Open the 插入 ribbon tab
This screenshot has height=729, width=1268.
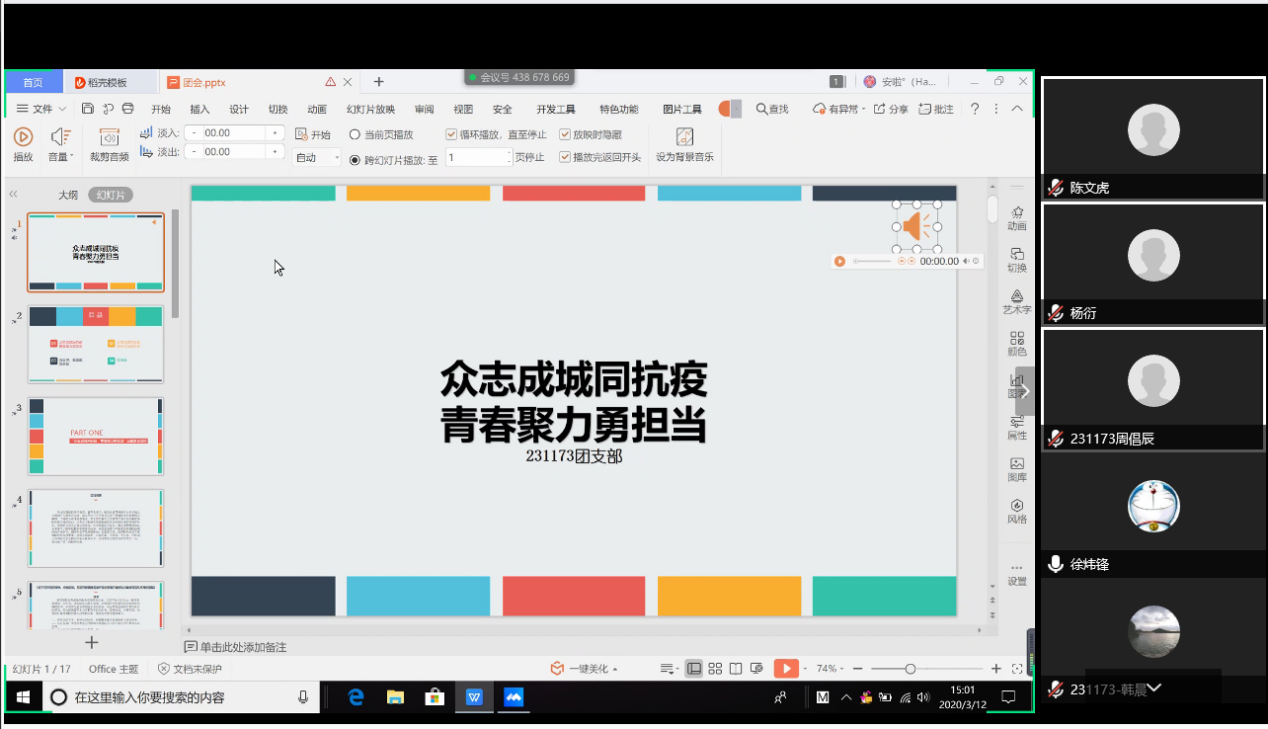[x=200, y=109]
